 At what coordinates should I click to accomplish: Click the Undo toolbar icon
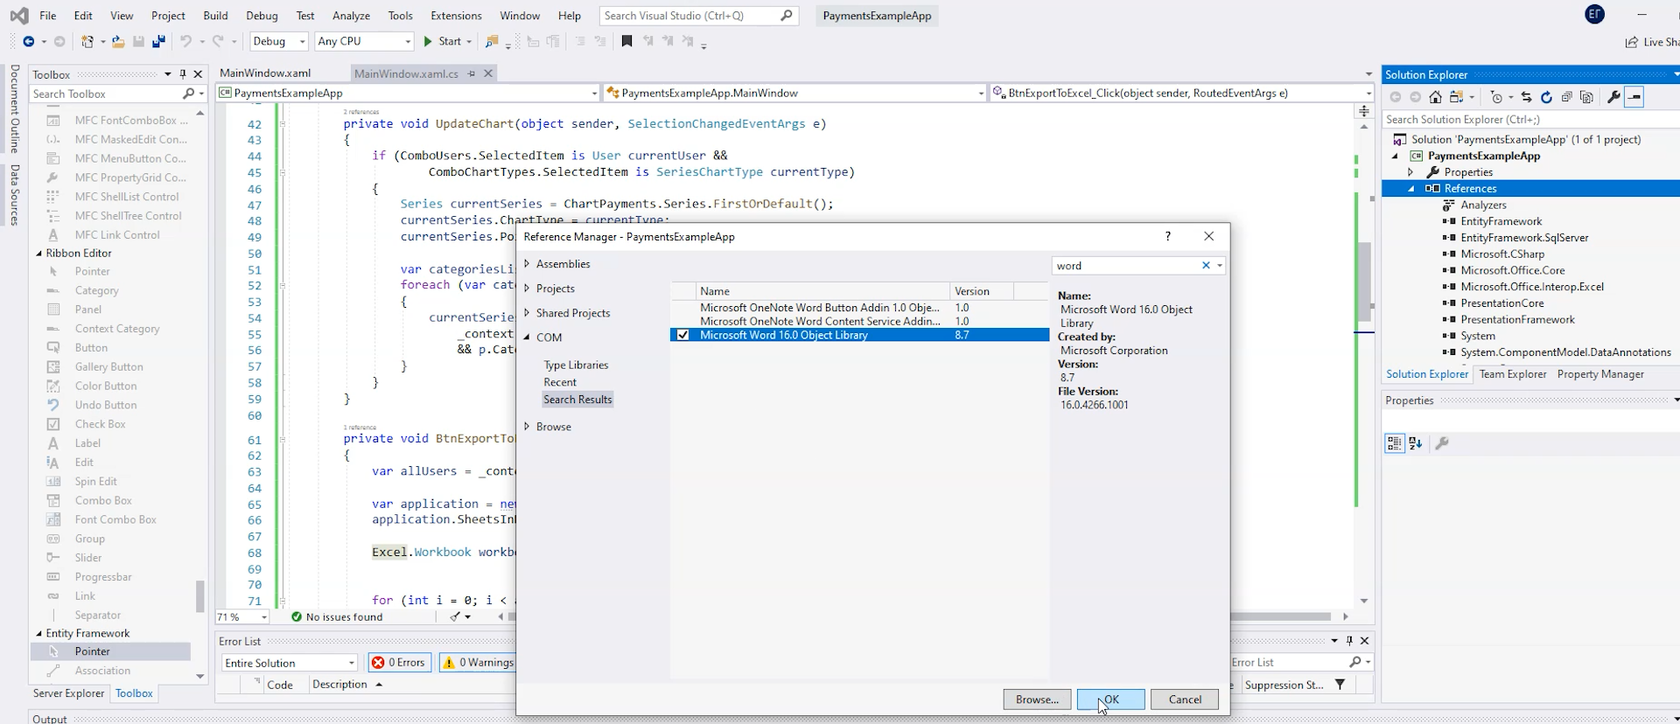pyautogui.click(x=186, y=41)
